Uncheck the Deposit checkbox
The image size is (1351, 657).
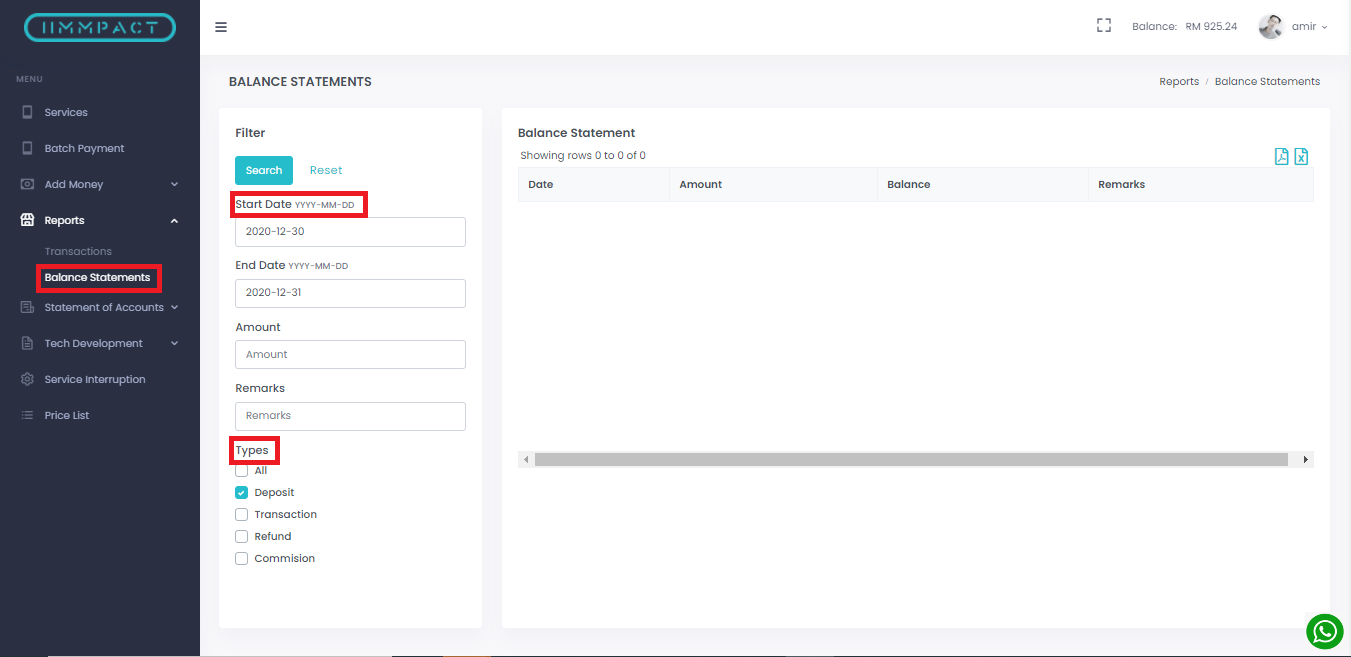click(x=241, y=492)
